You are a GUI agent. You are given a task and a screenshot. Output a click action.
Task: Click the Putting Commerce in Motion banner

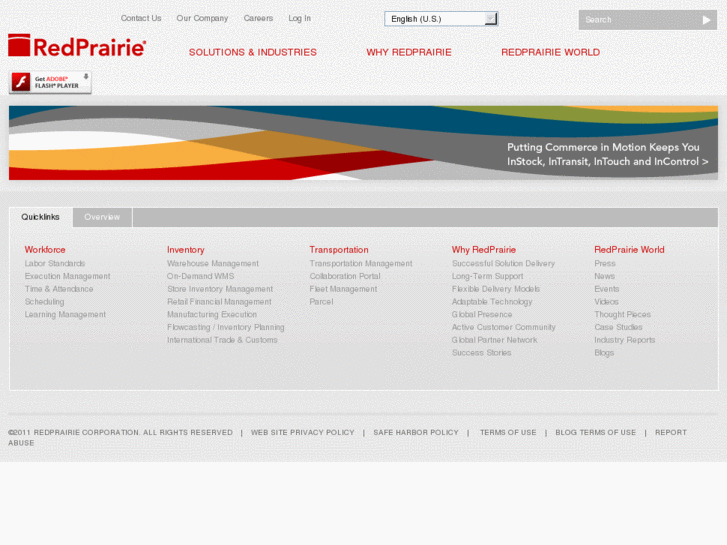(363, 143)
